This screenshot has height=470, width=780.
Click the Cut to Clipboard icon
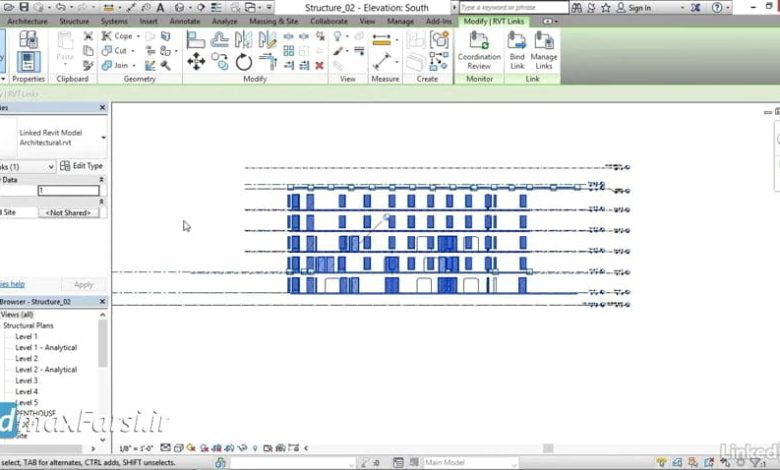click(x=88, y=36)
